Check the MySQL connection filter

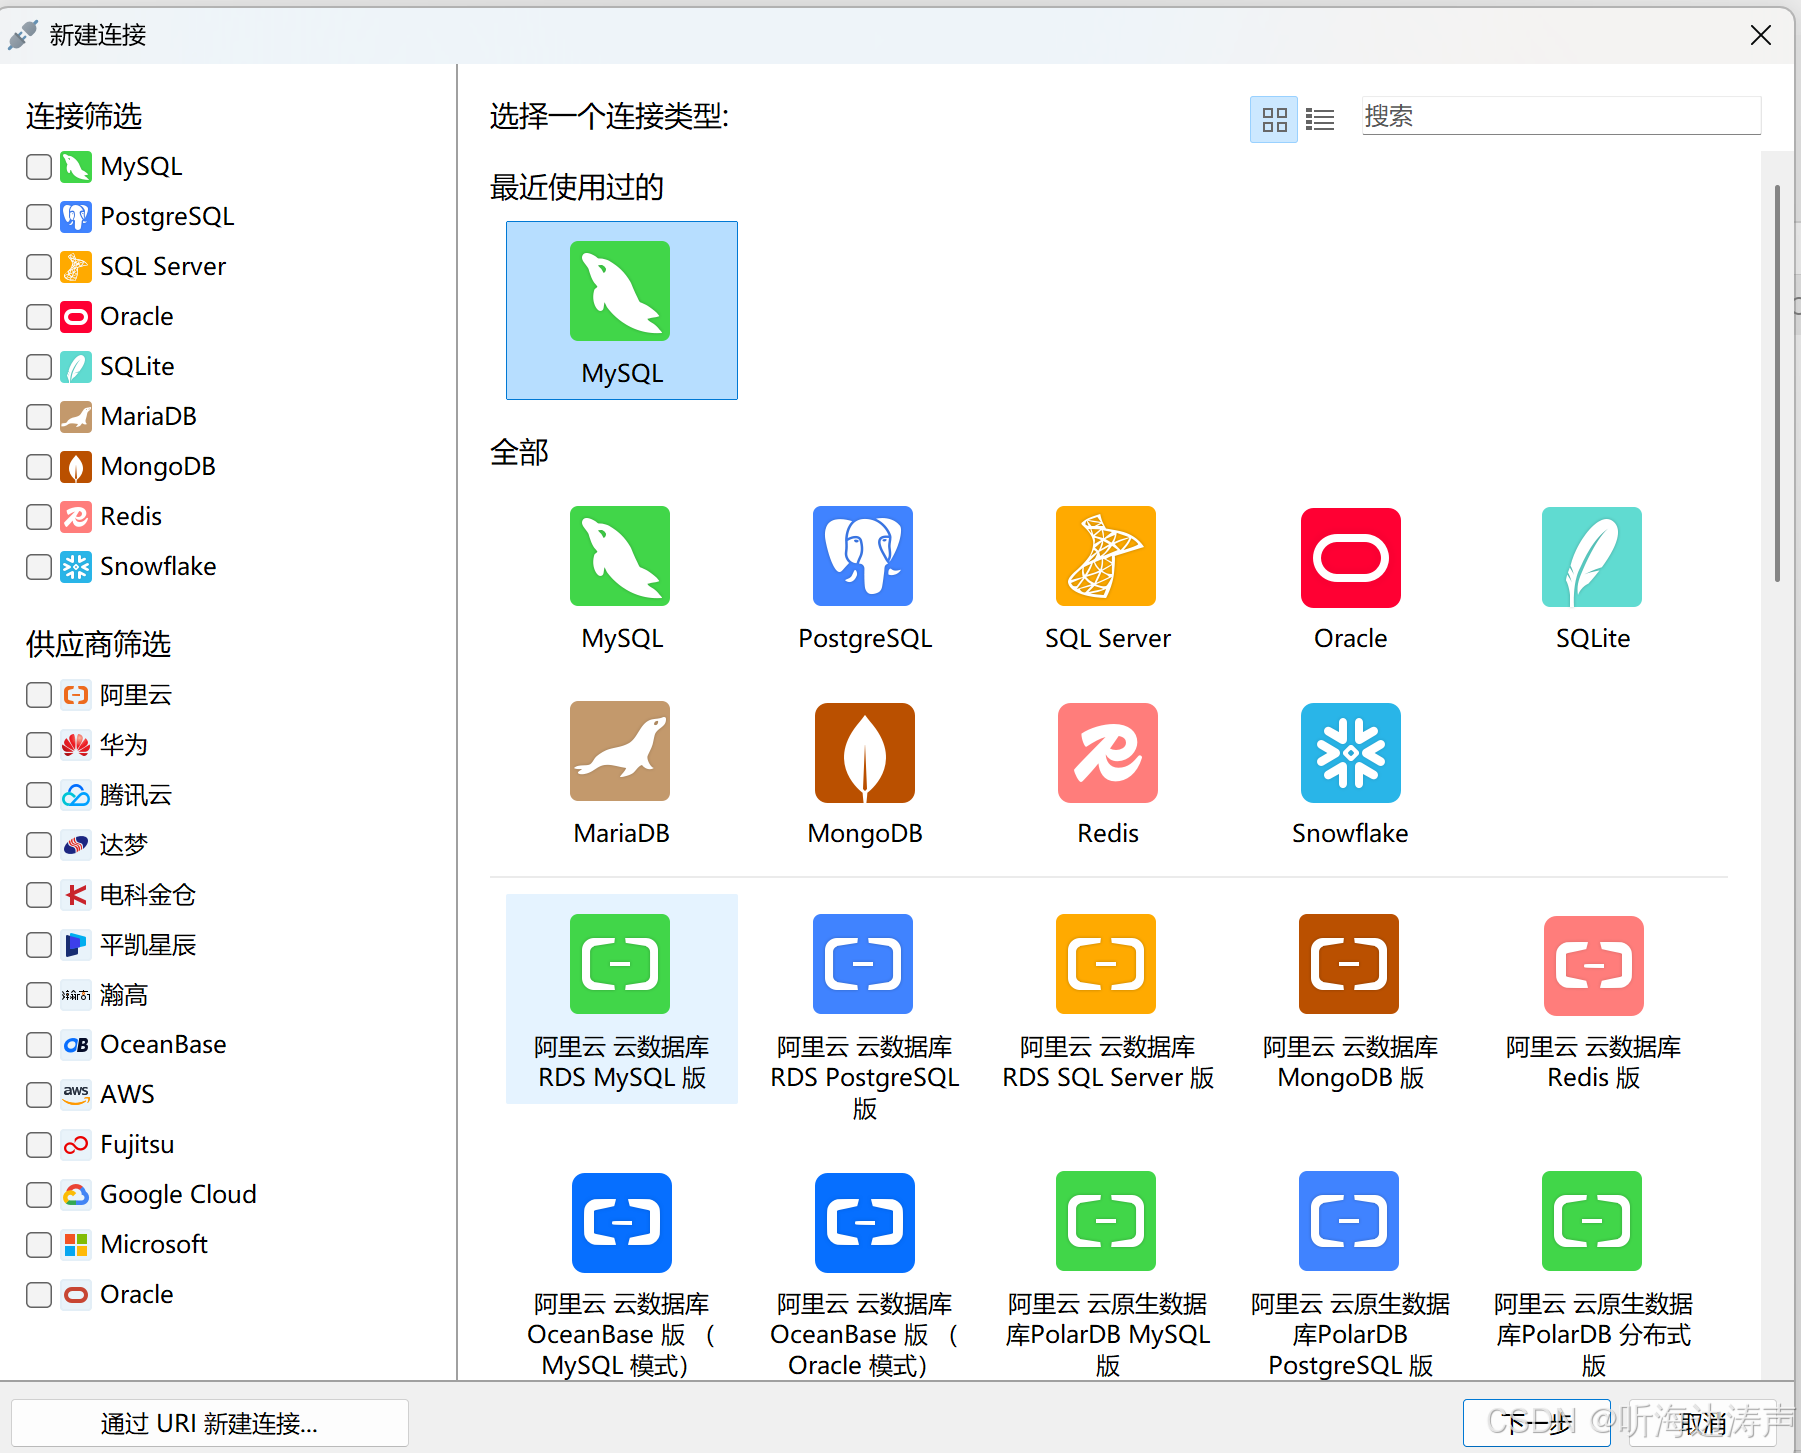pos(38,167)
